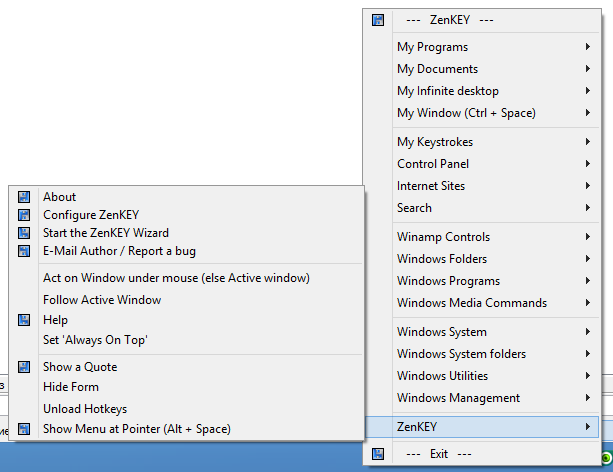Expand the Winamp Controls submenu arrow
The height and width of the screenshot is (472, 613).
coord(587,237)
